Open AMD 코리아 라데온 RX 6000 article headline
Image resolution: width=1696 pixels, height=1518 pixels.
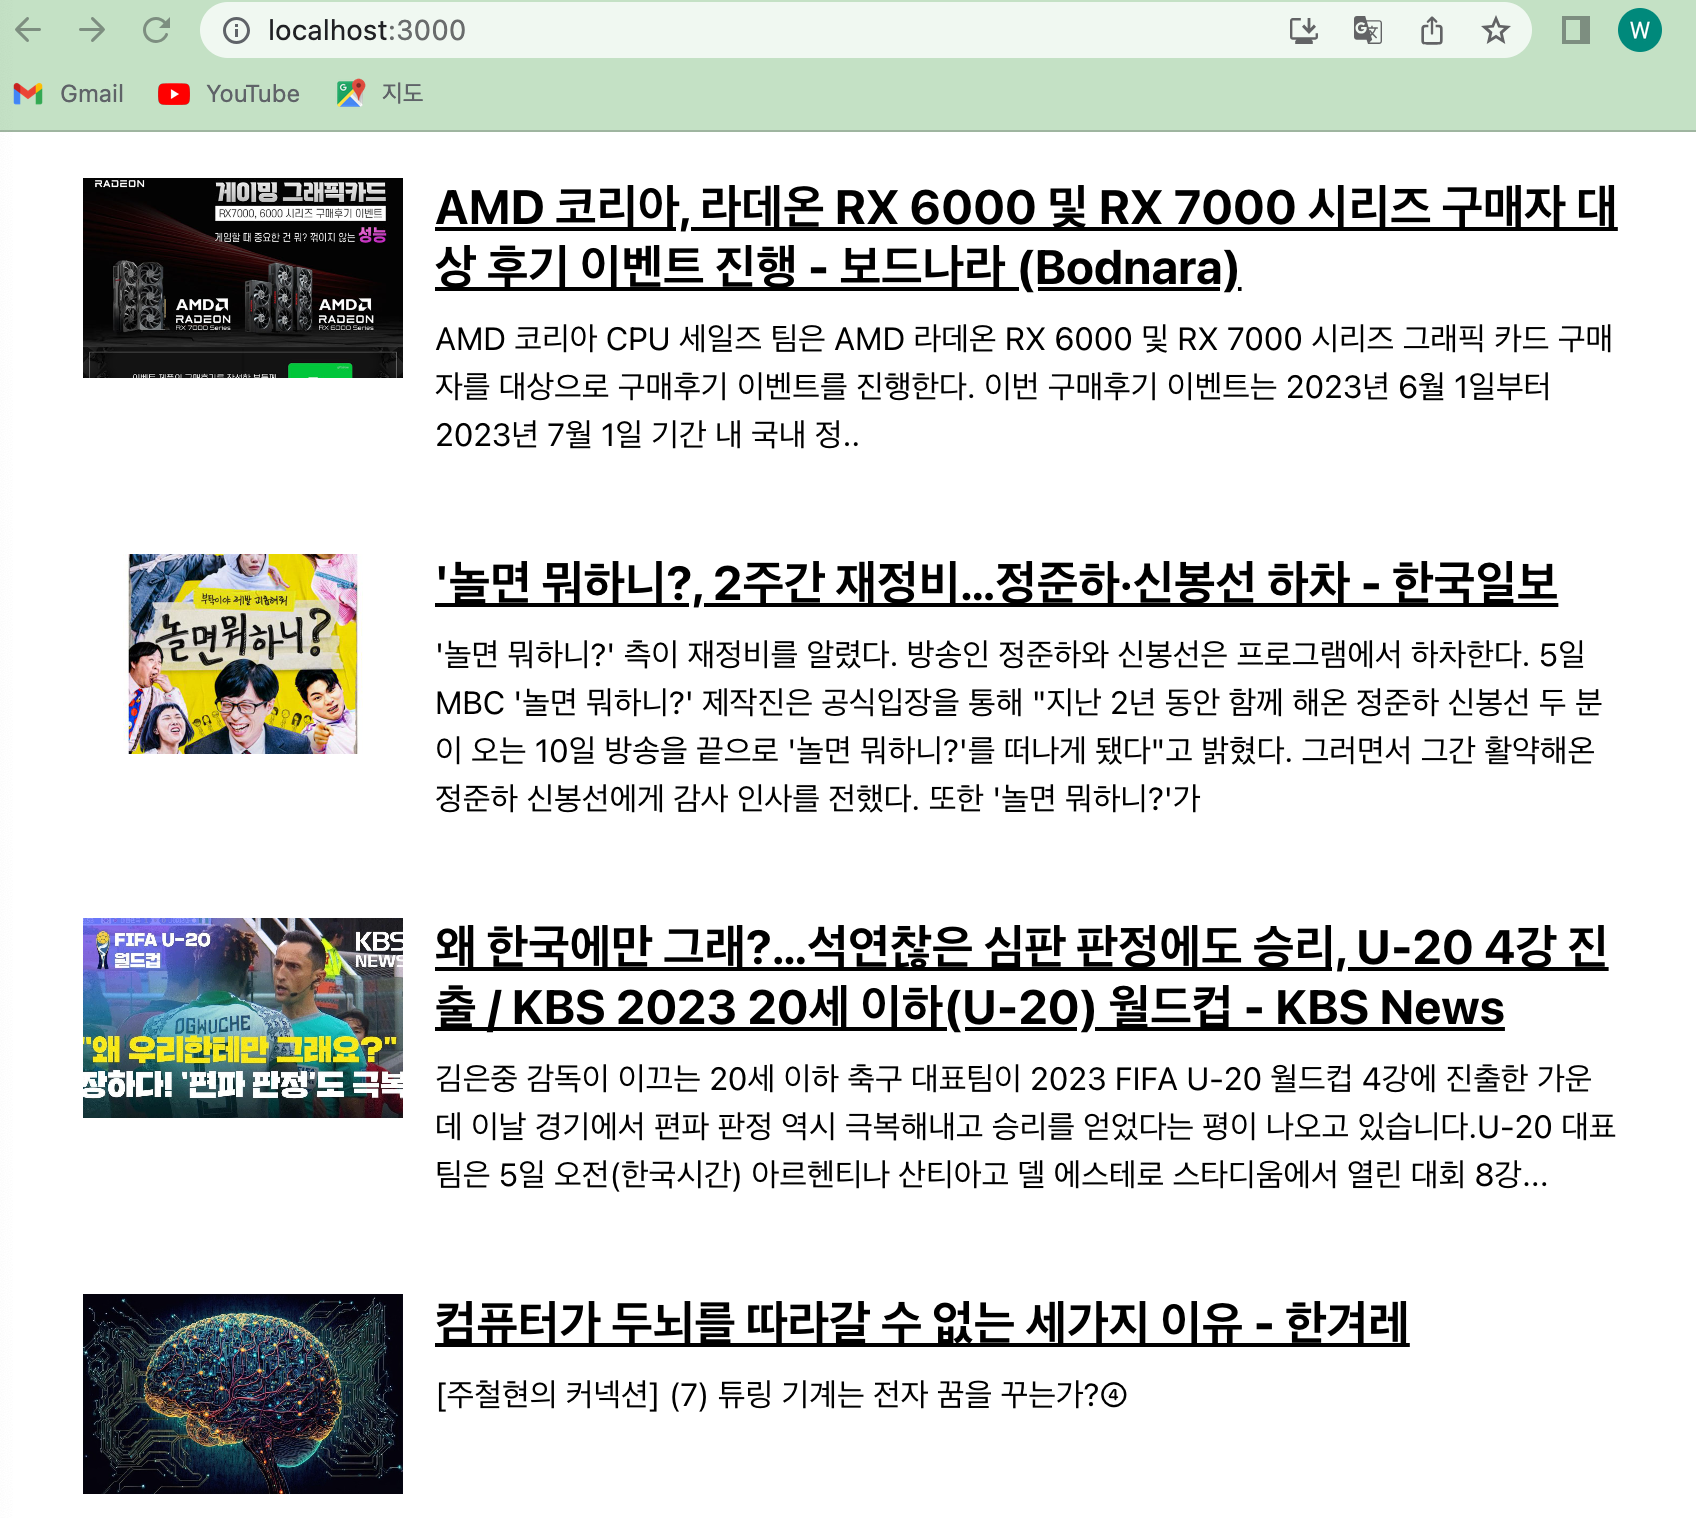point(1026,238)
